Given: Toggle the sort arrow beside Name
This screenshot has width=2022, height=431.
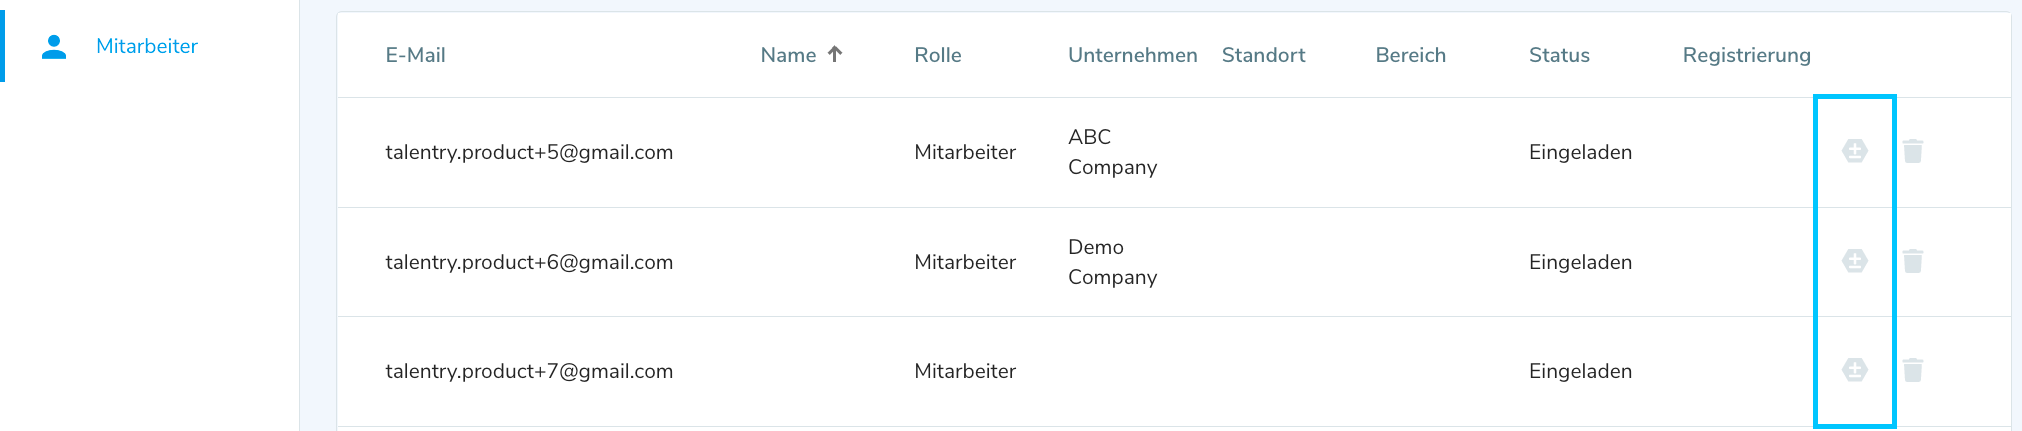Looking at the screenshot, I should click(x=835, y=54).
